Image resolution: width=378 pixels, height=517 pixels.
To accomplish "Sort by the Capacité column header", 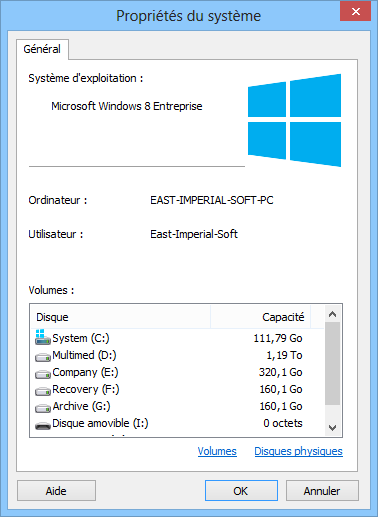I will 261,317.
